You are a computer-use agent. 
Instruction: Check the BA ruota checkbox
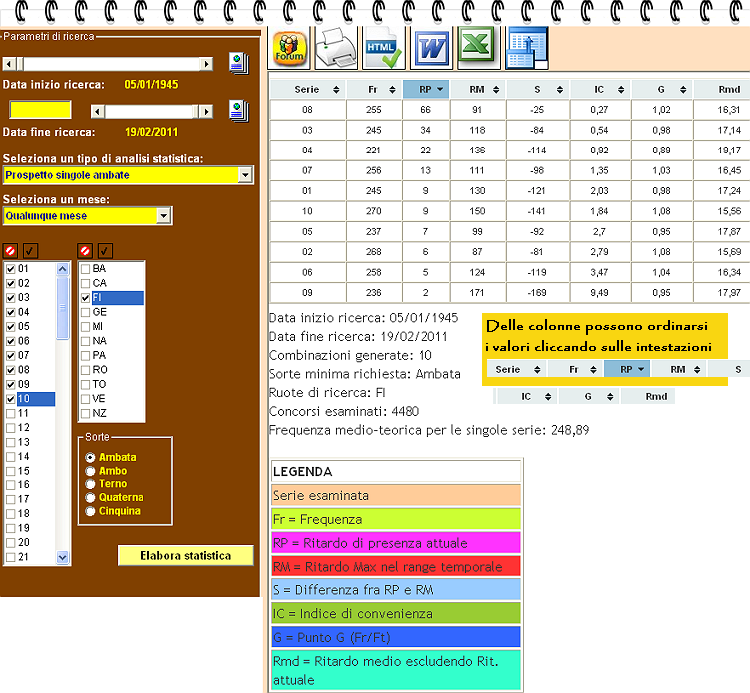86,269
